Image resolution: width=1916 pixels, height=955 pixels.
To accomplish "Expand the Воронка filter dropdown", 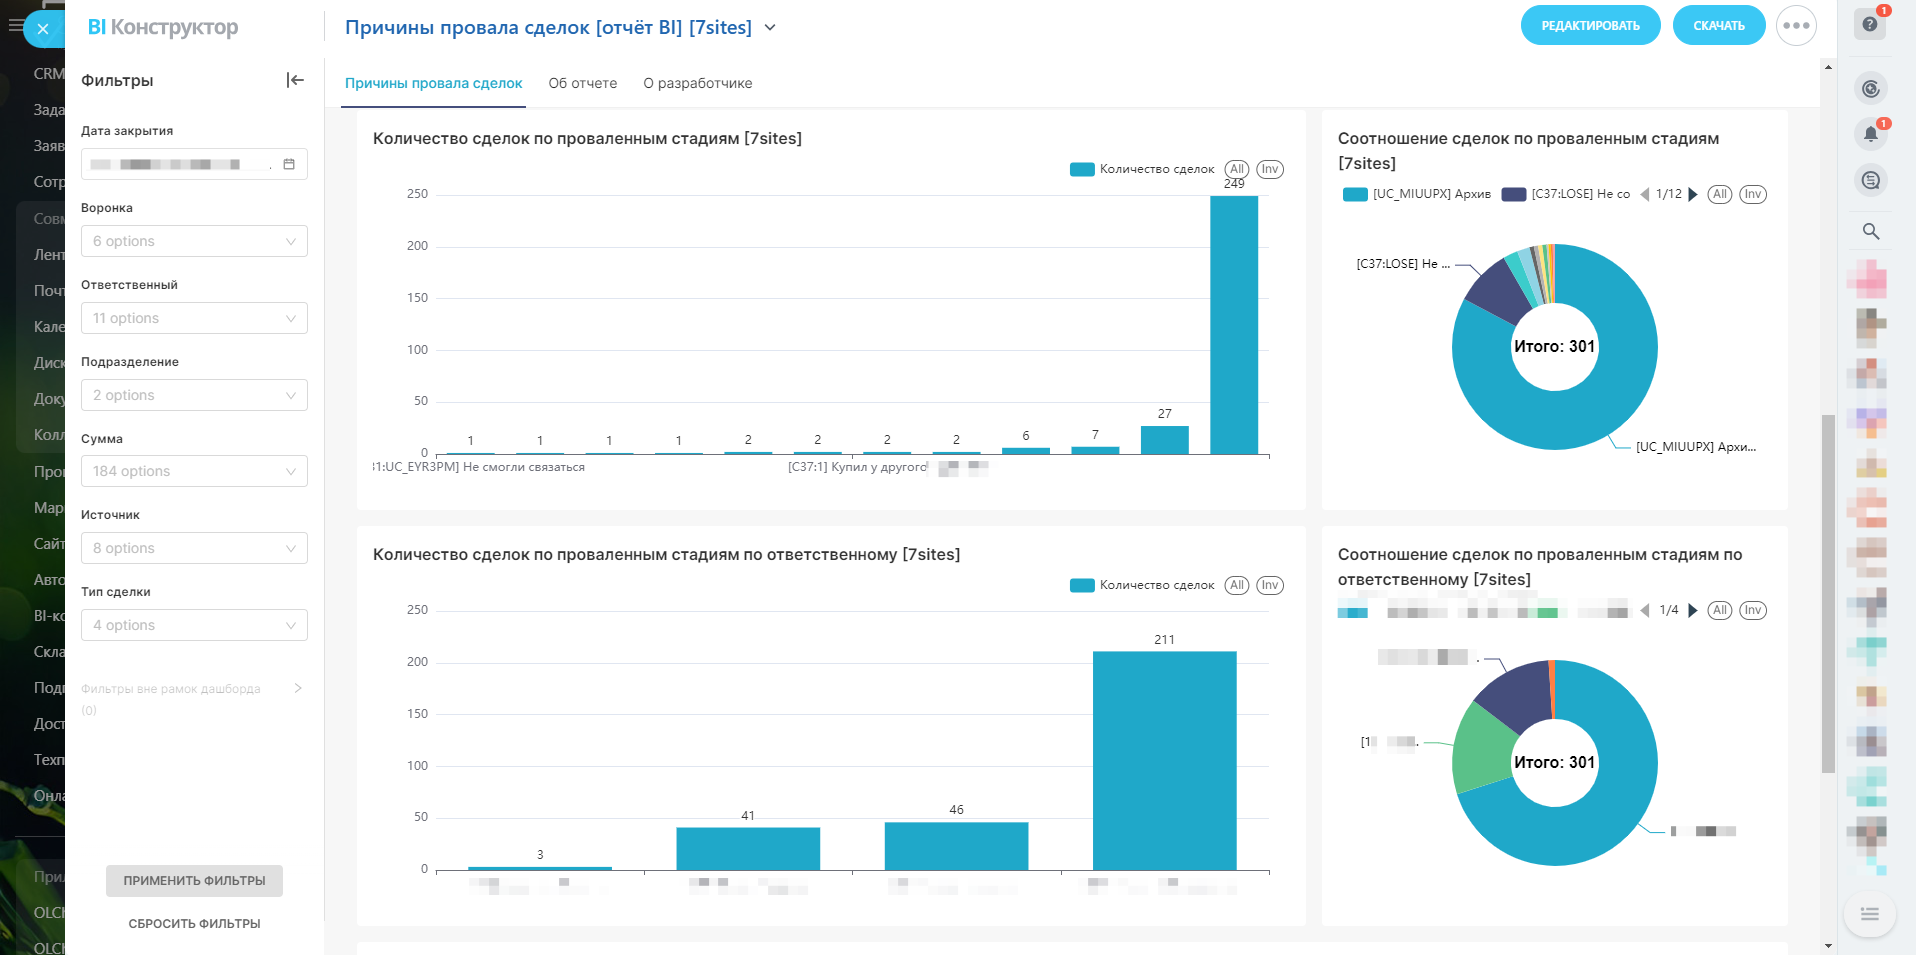I will 194,241.
